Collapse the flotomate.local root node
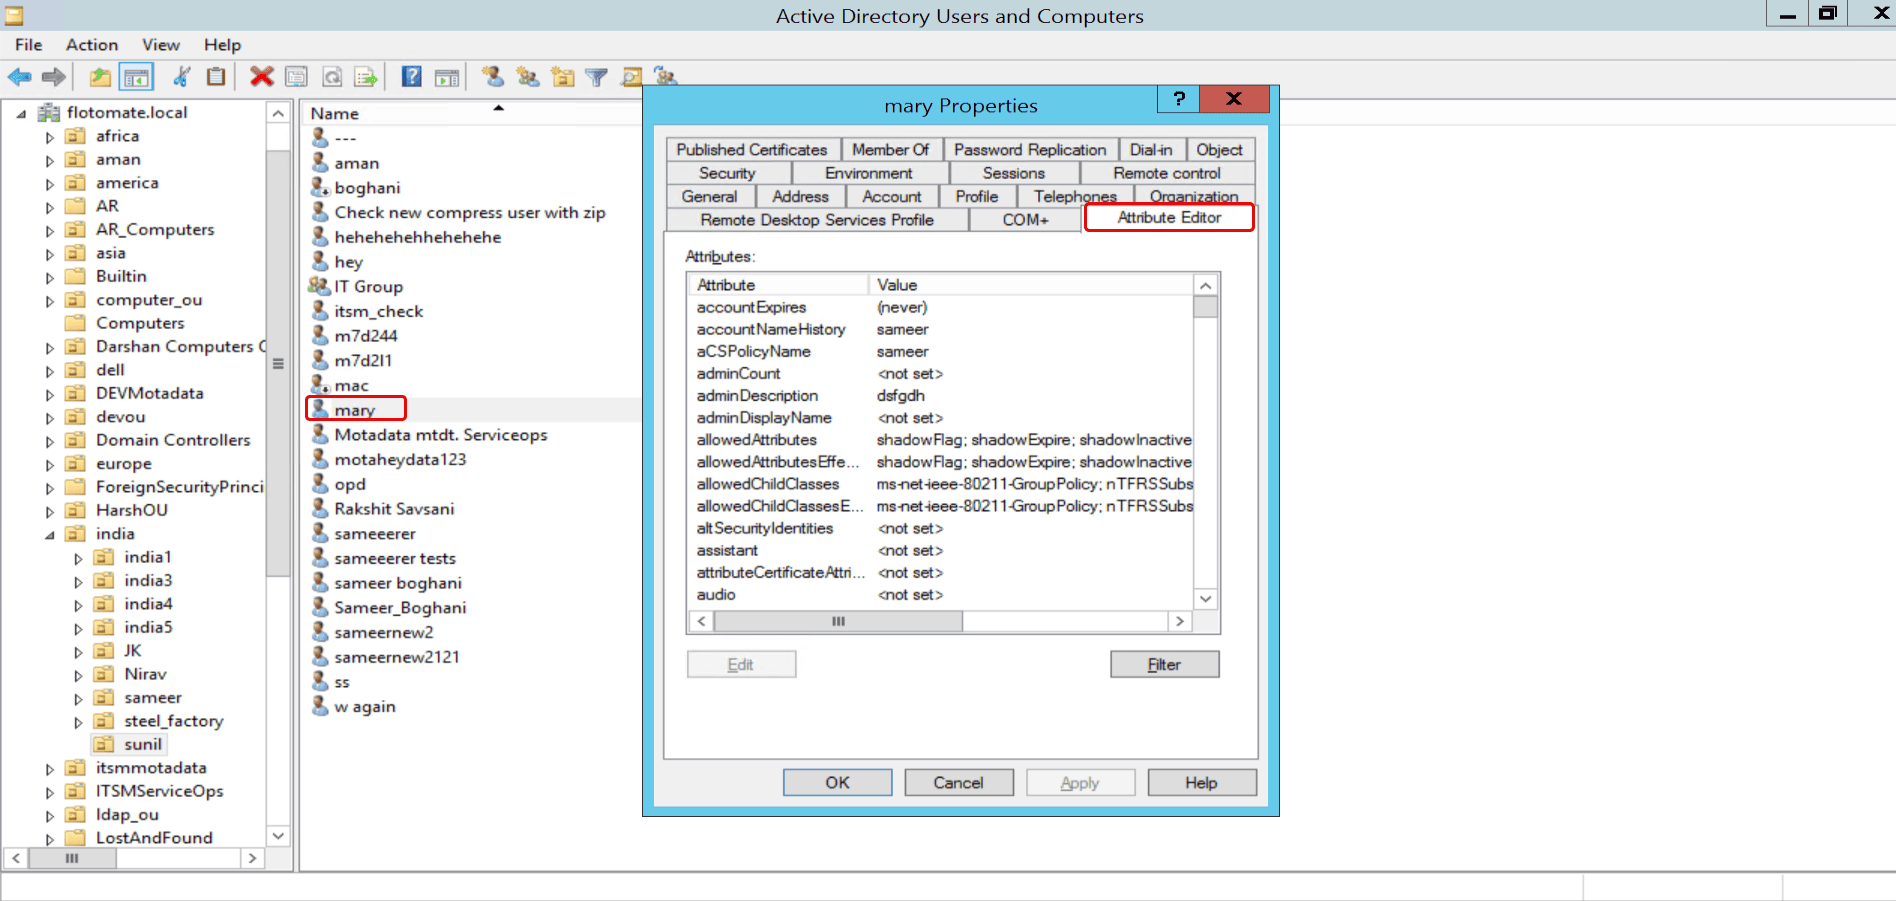Image resolution: width=1896 pixels, height=901 pixels. [21, 114]
